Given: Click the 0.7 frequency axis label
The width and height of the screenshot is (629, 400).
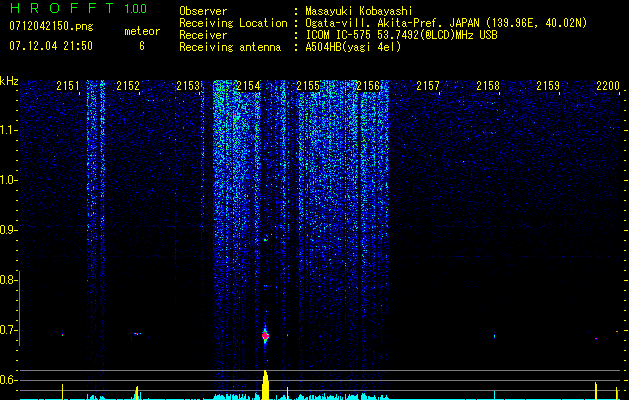Looking at the screenshot, I should [x=9, y=330].
